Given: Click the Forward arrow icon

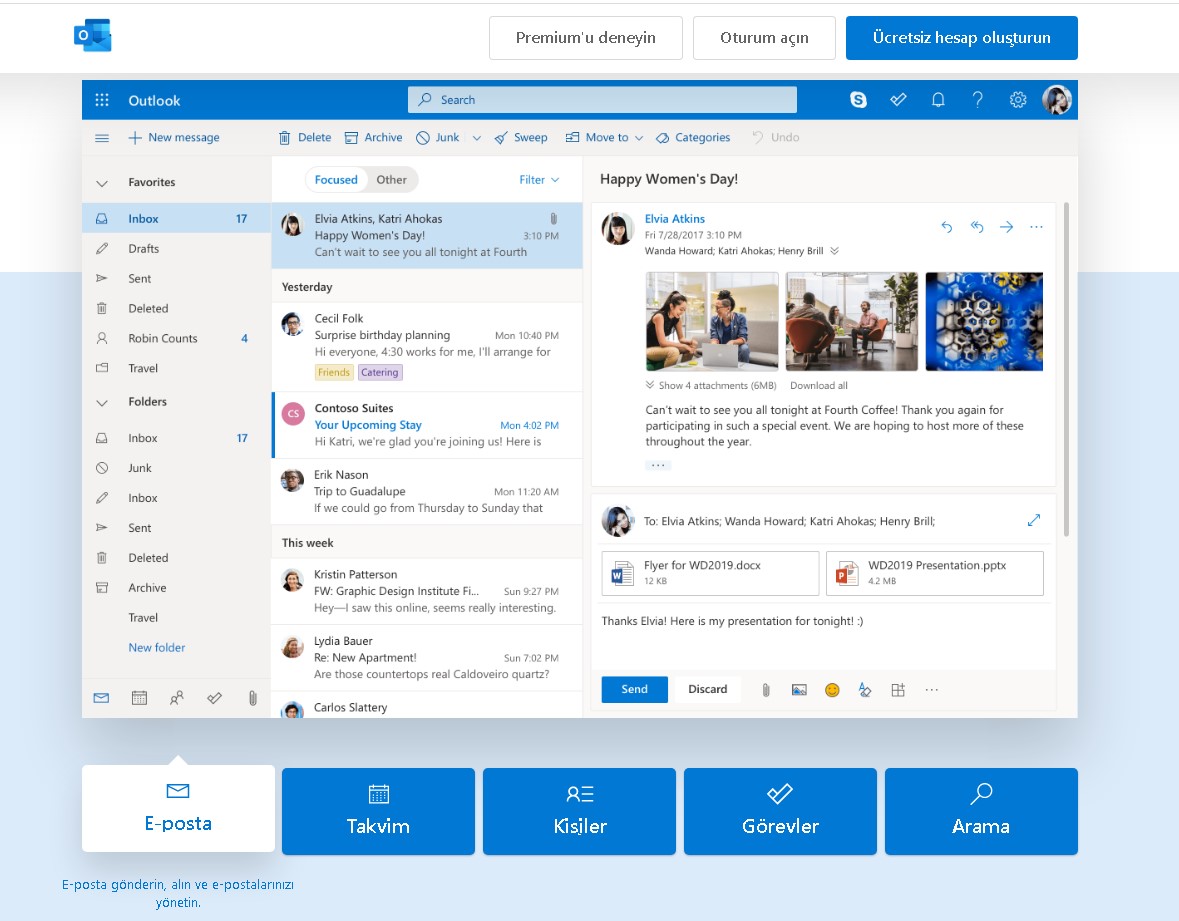Looking at the screenshot, I should tap(1006, 226).
